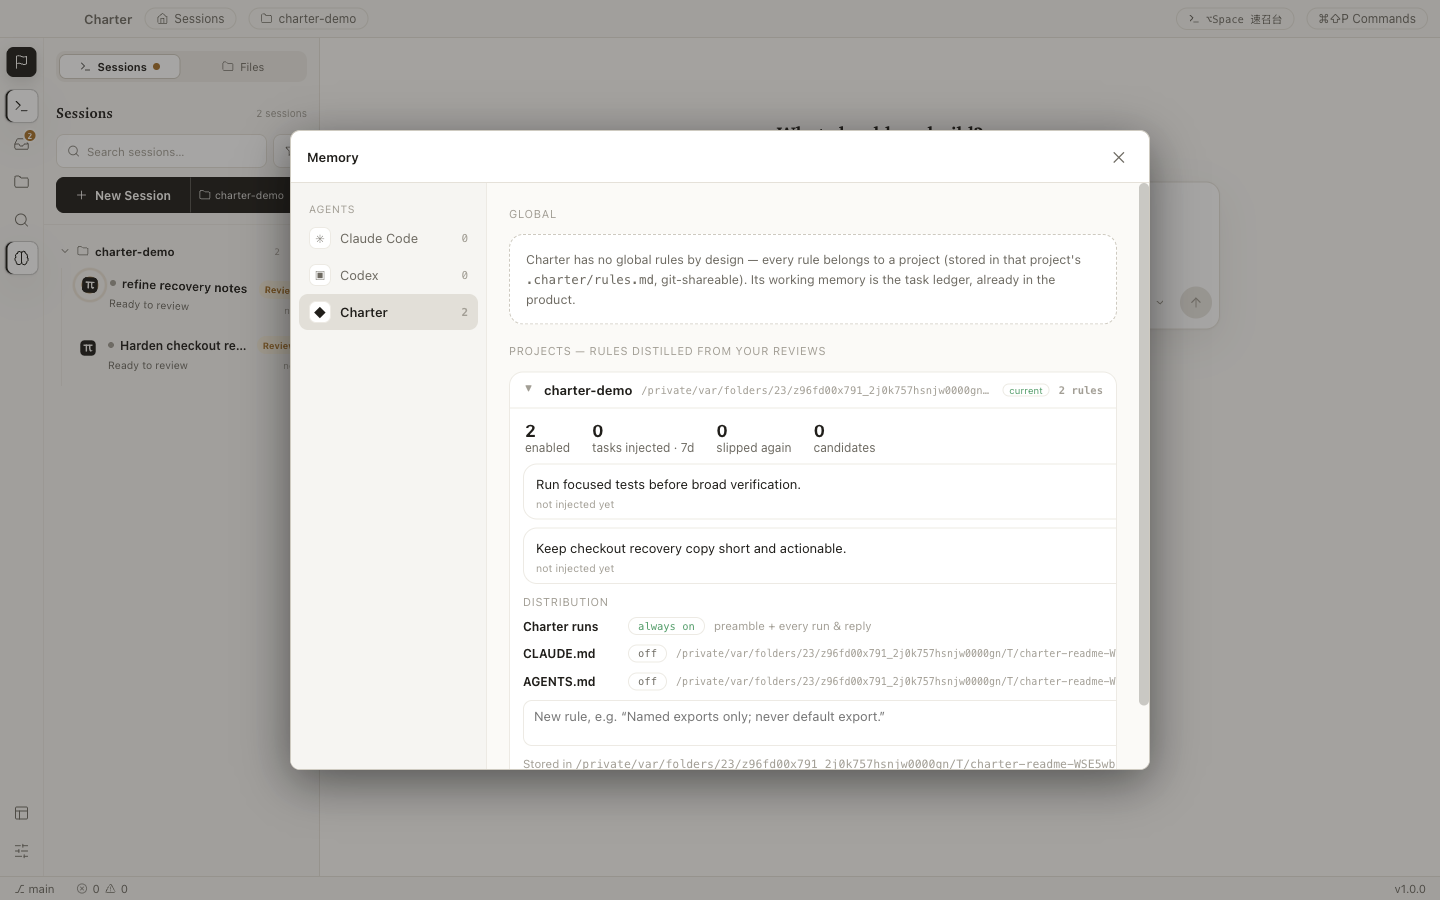
Task: Select the Claude Code agent
Action: (388, 238)
